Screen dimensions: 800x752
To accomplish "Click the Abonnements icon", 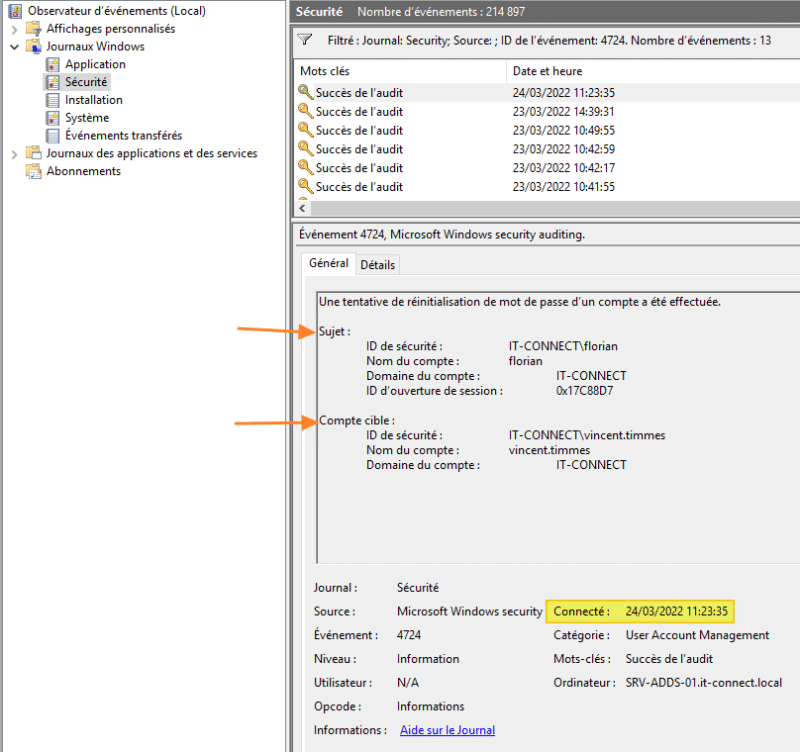I will coord(34,171).
